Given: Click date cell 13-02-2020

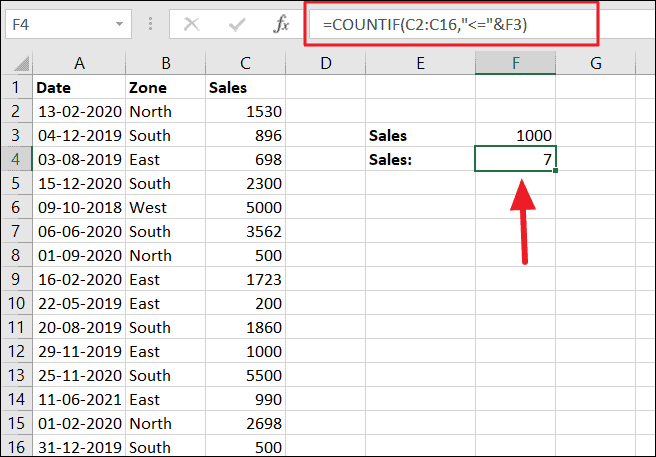Looking at the screenshot, I should pos(79,111).
